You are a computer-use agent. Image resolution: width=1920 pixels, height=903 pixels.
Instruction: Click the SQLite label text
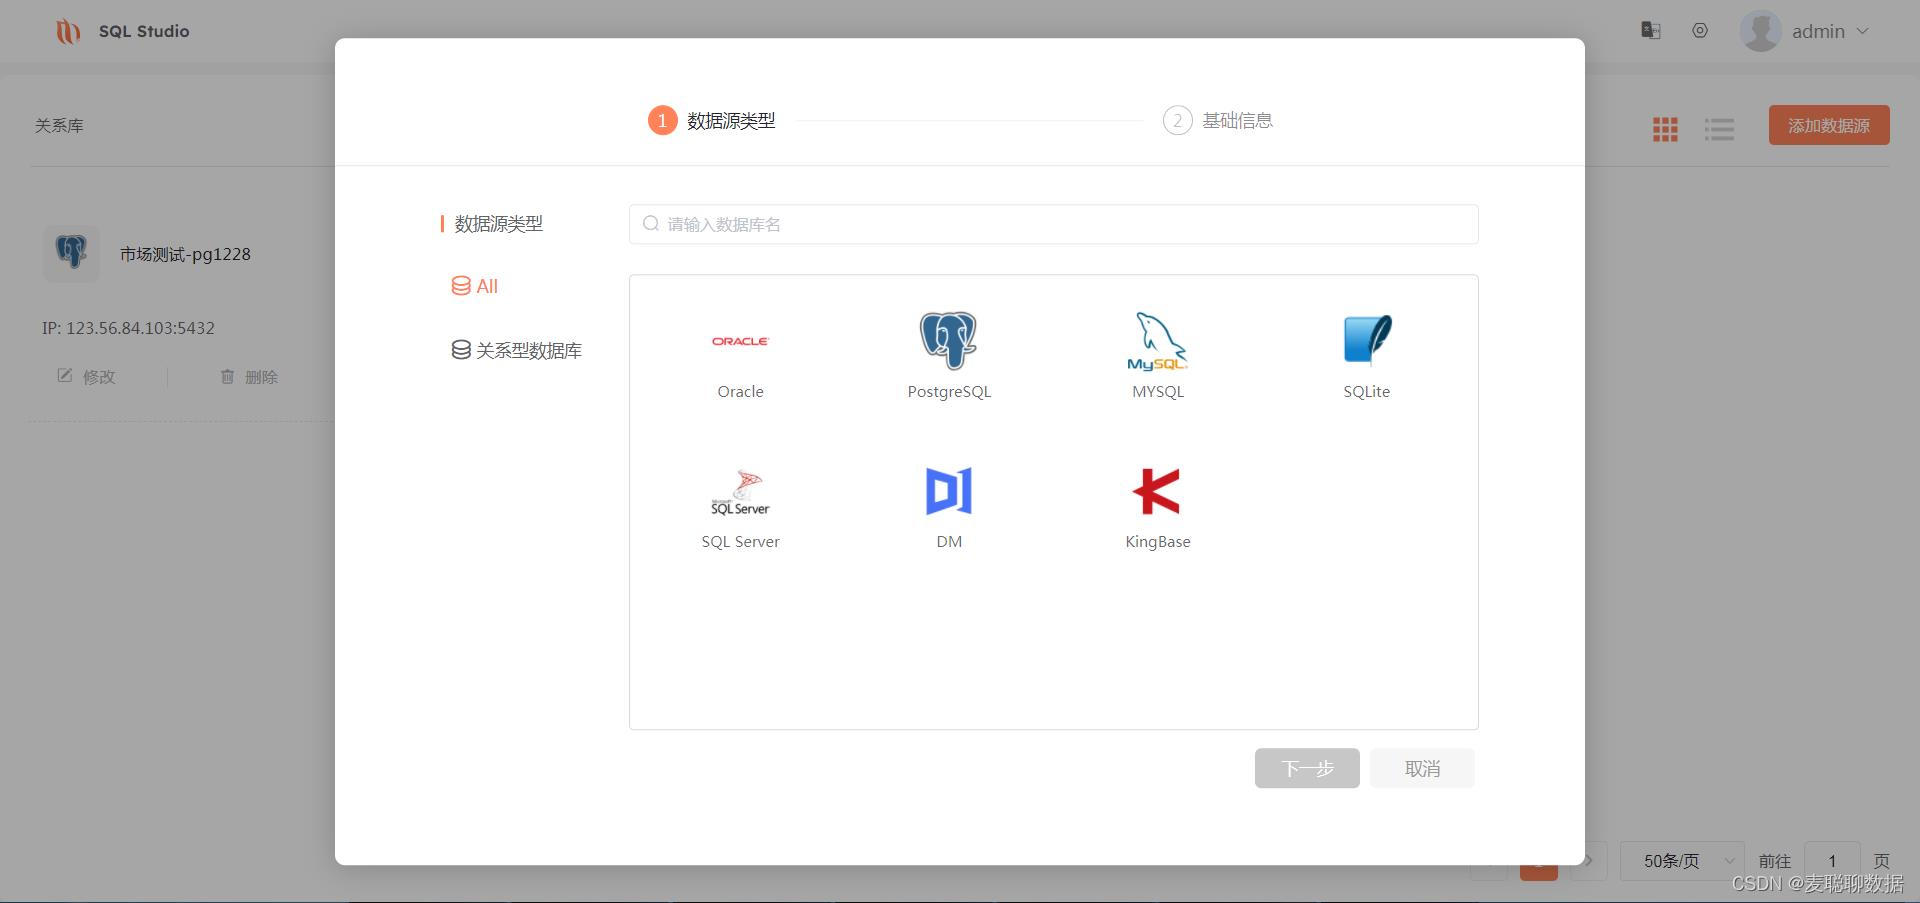point(1366,392)
